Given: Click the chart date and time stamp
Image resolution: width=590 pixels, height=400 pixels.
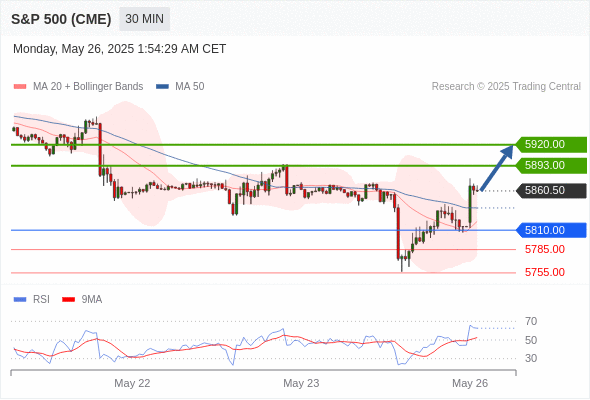Looking at the screenshot, I should coord(119,49).
